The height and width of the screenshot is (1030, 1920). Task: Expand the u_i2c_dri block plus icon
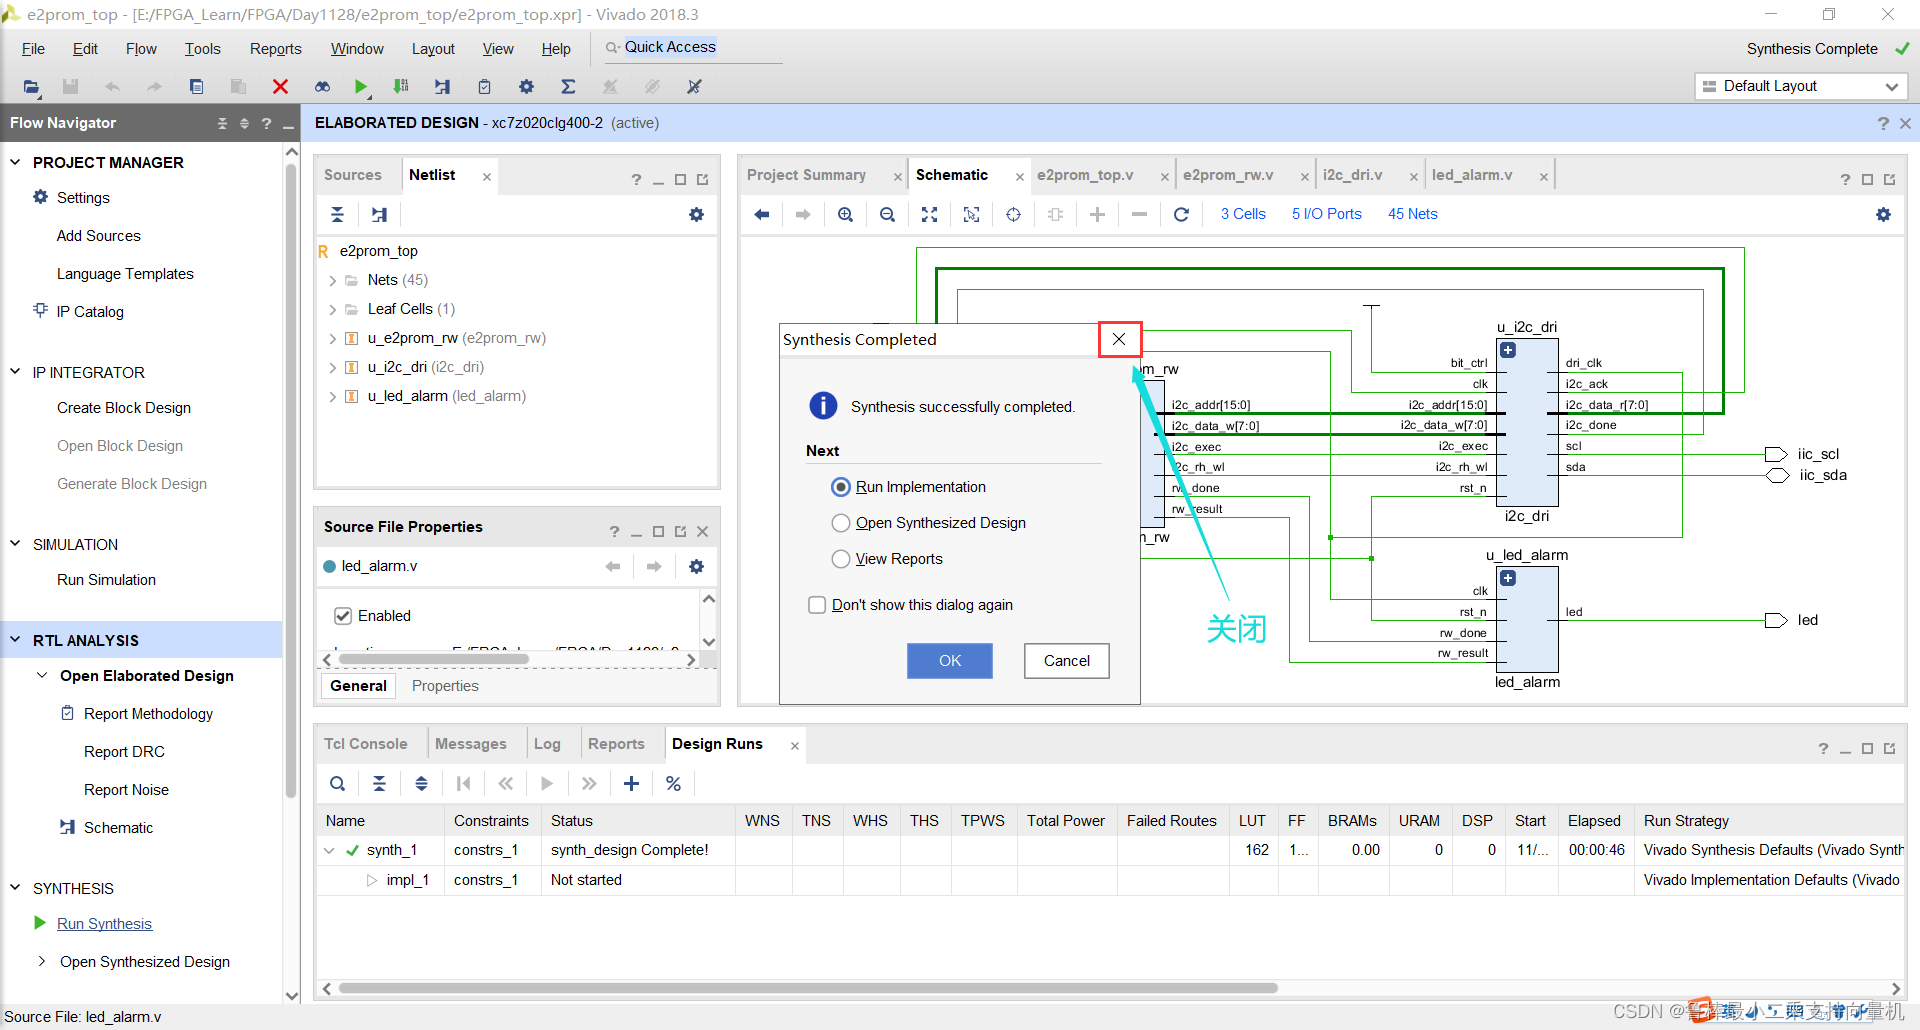pos(1508,350)
